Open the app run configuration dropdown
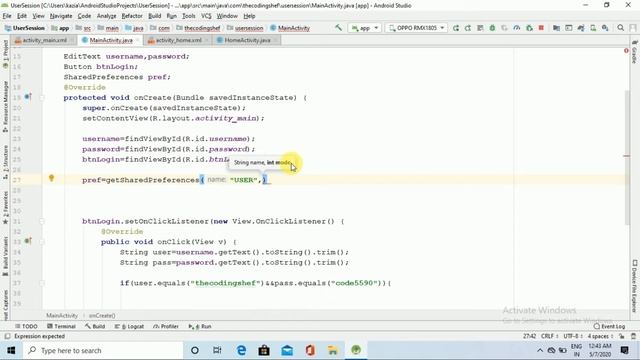The height and width of the screenshot is (360, 640). pyautogui.click(x=364, y=28)
